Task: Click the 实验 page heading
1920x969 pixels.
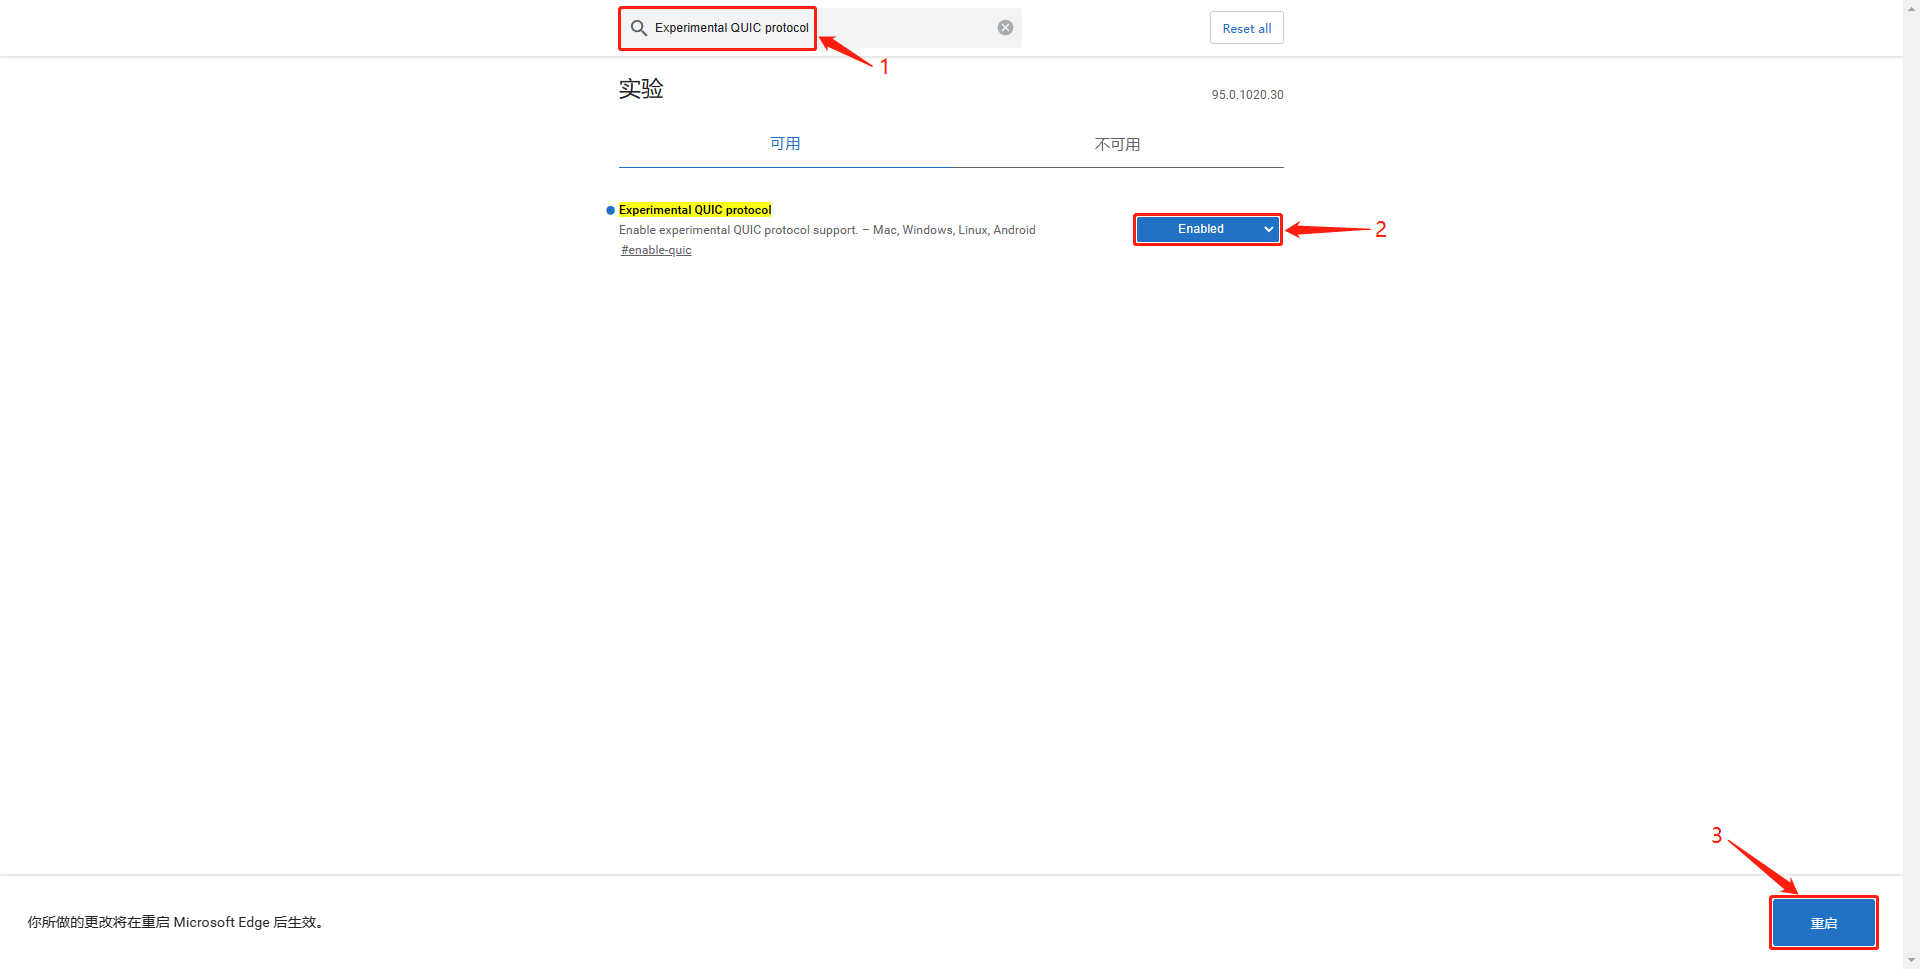Action: pos(641,89)
